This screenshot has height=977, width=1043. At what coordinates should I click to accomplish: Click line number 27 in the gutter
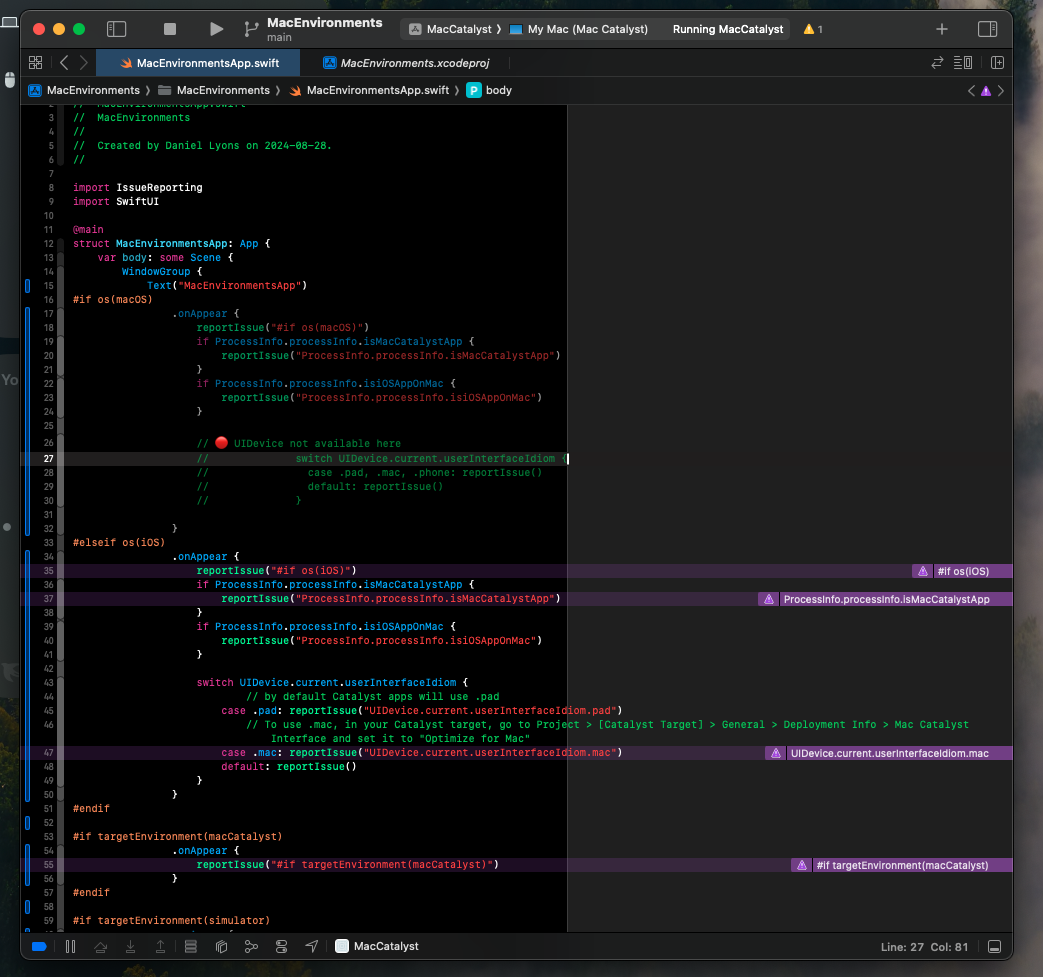tap(49, 459)
